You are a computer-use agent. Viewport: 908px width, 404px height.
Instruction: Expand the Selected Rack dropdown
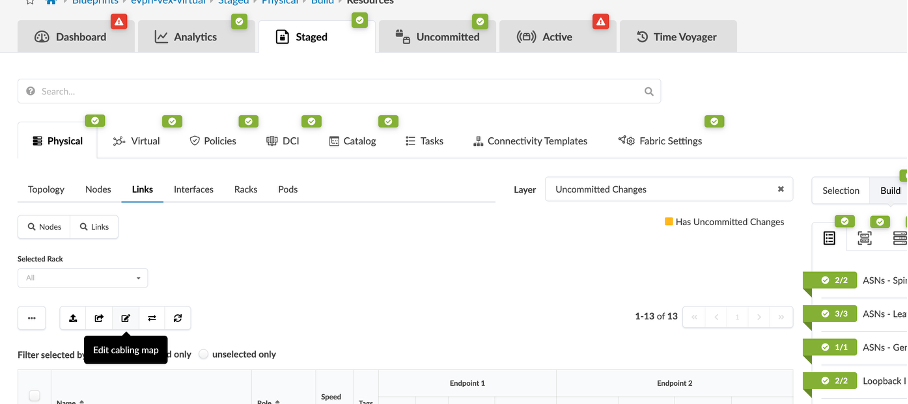tap(83, 277)
